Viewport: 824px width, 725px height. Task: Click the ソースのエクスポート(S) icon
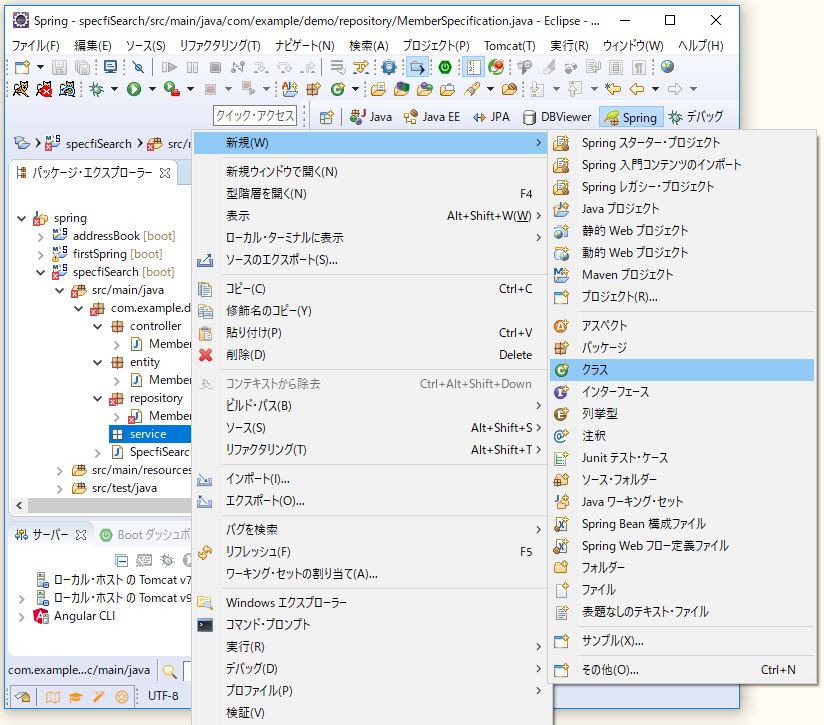205,260
